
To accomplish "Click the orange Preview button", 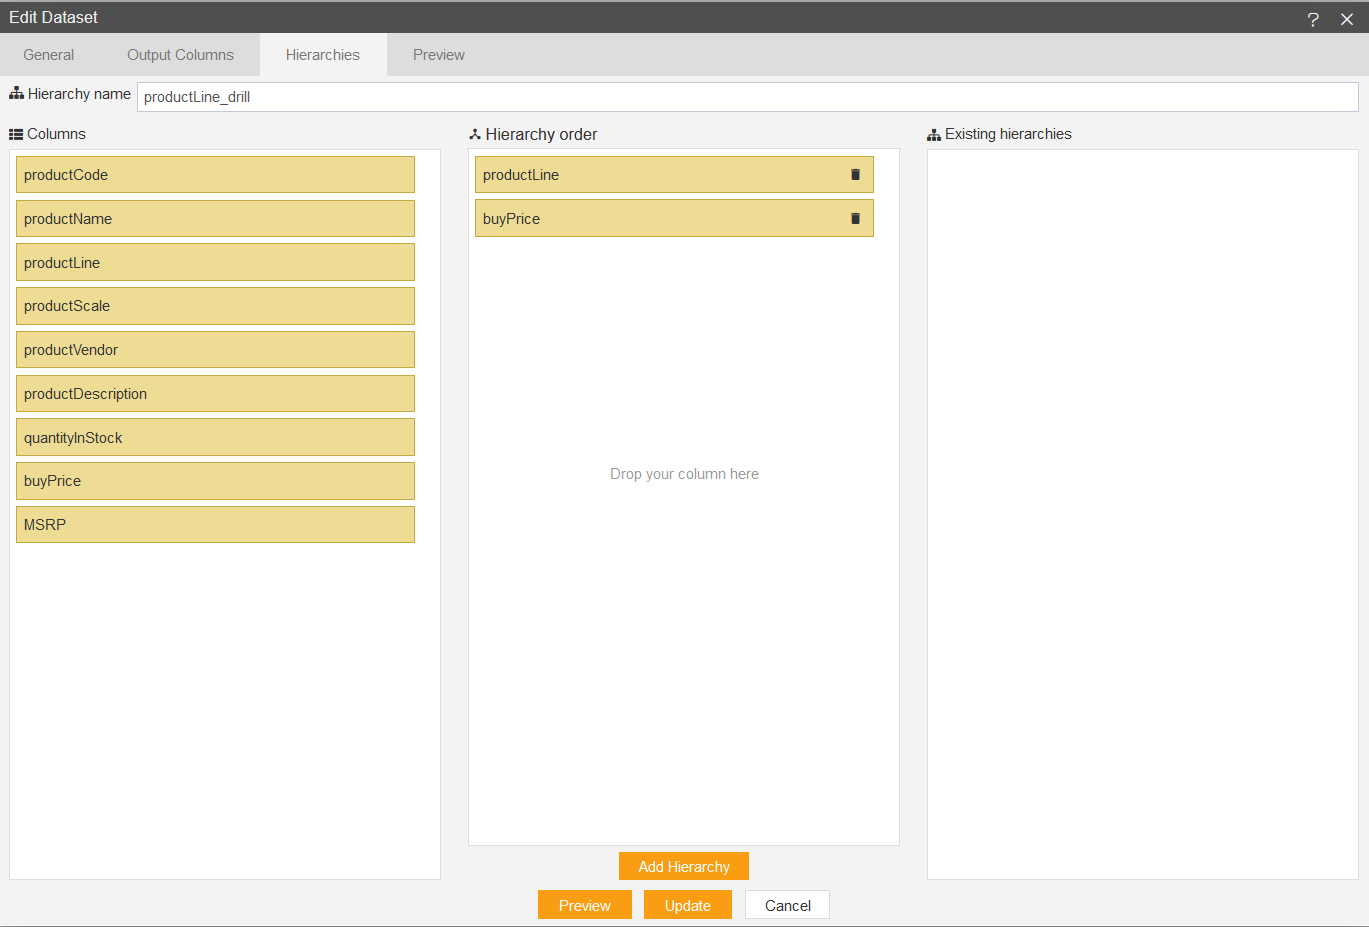I will coord(585,905).
